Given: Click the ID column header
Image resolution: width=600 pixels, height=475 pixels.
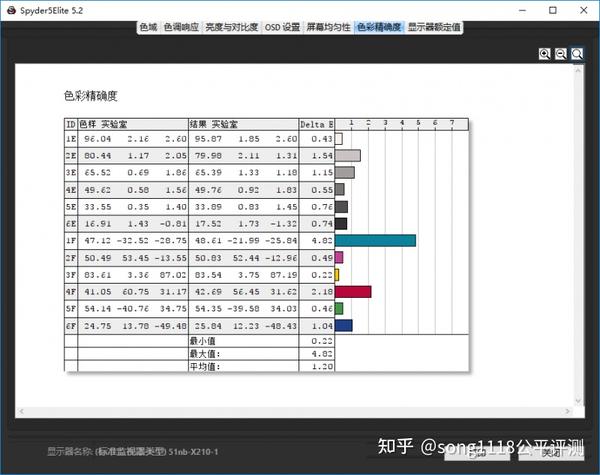Looking at the screenshot, I should [71, 124].
